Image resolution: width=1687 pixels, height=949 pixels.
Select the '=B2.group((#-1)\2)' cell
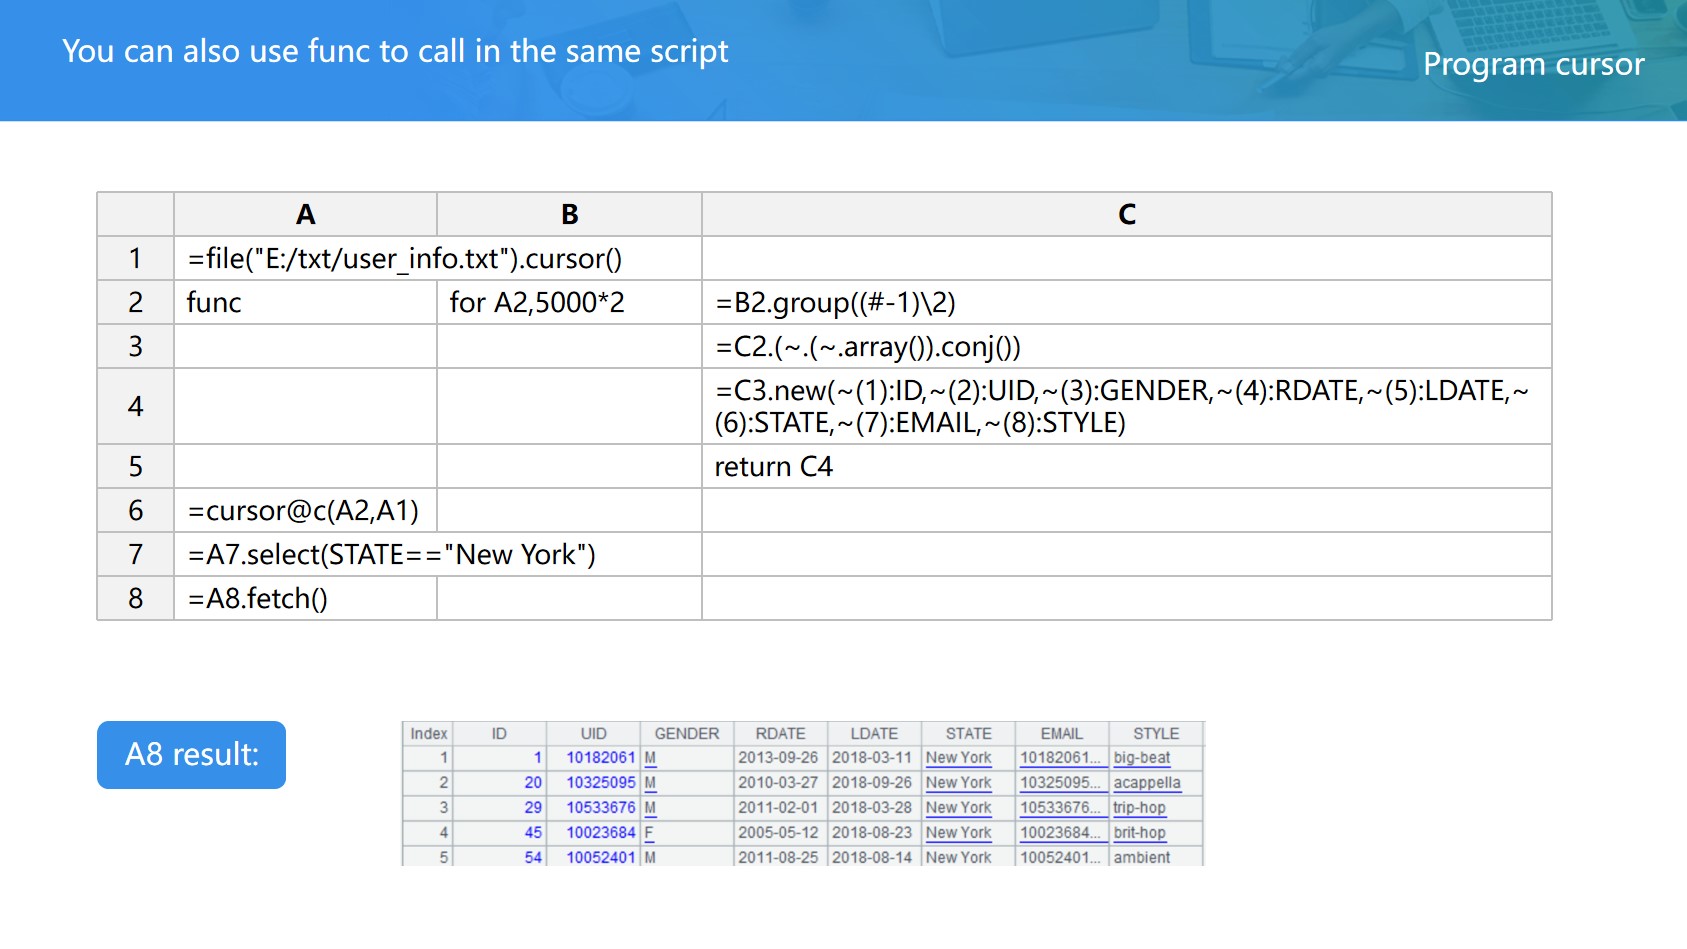click(x=1126, y=303)
